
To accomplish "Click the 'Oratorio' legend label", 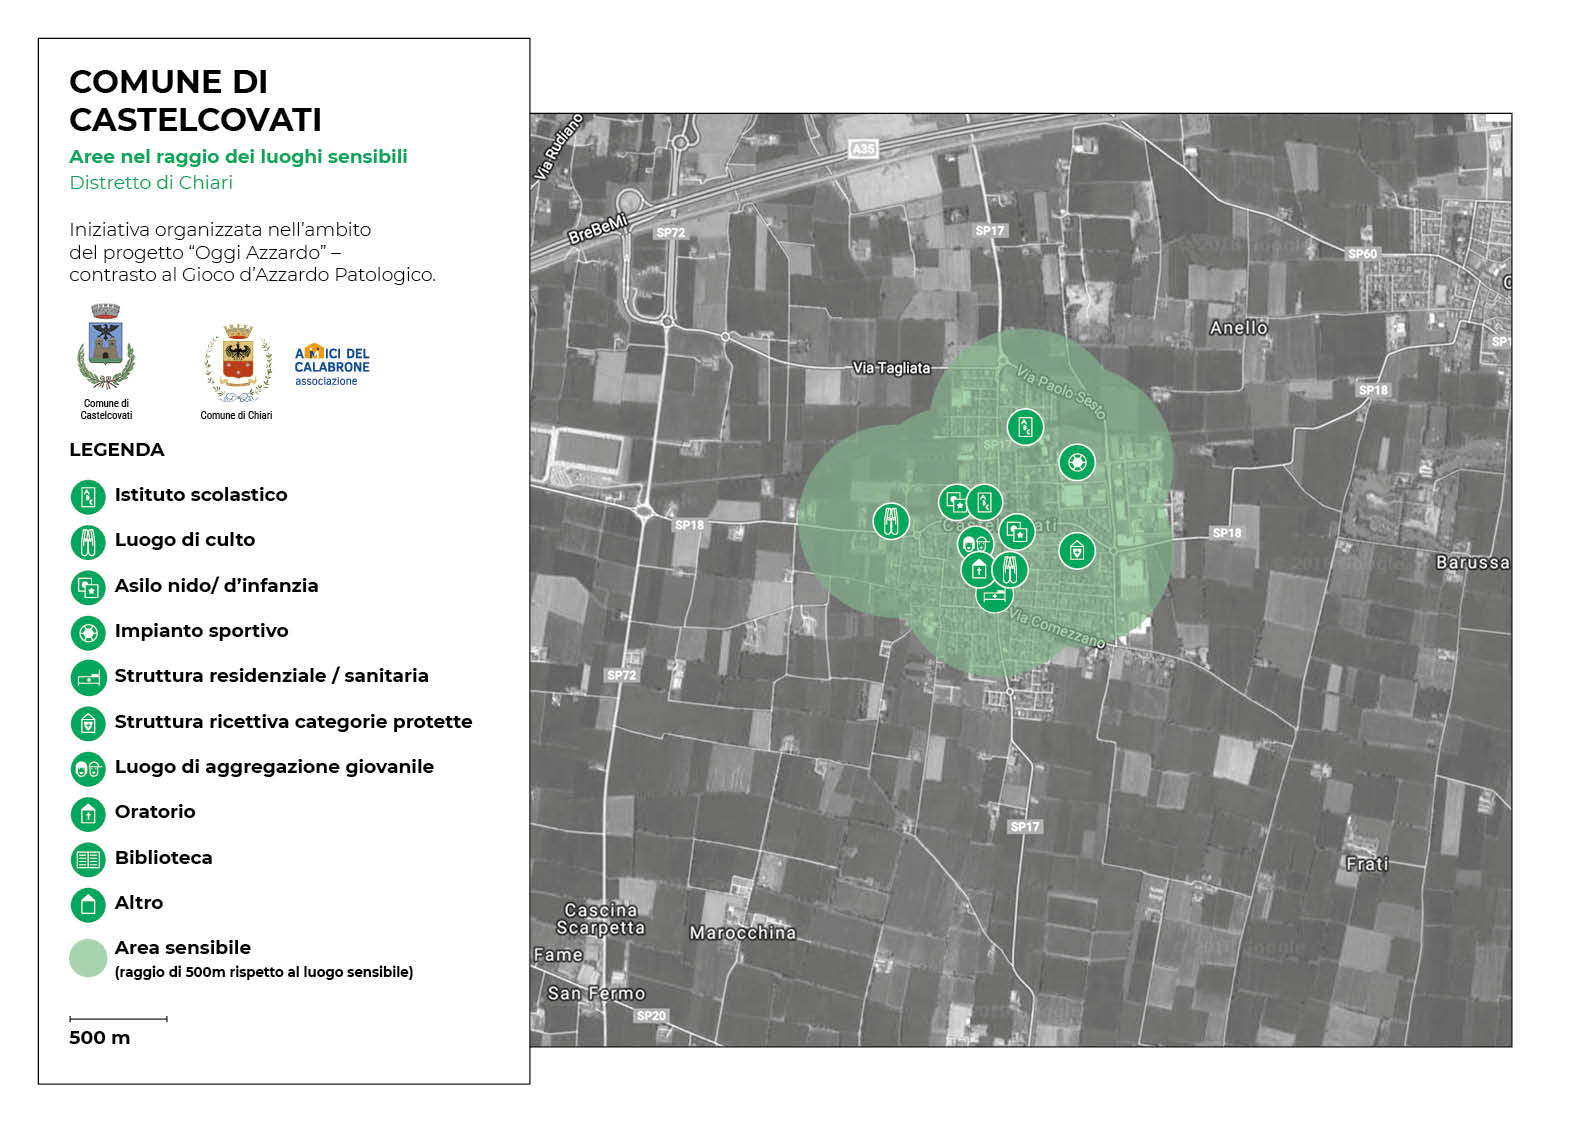I will [155, 812].
